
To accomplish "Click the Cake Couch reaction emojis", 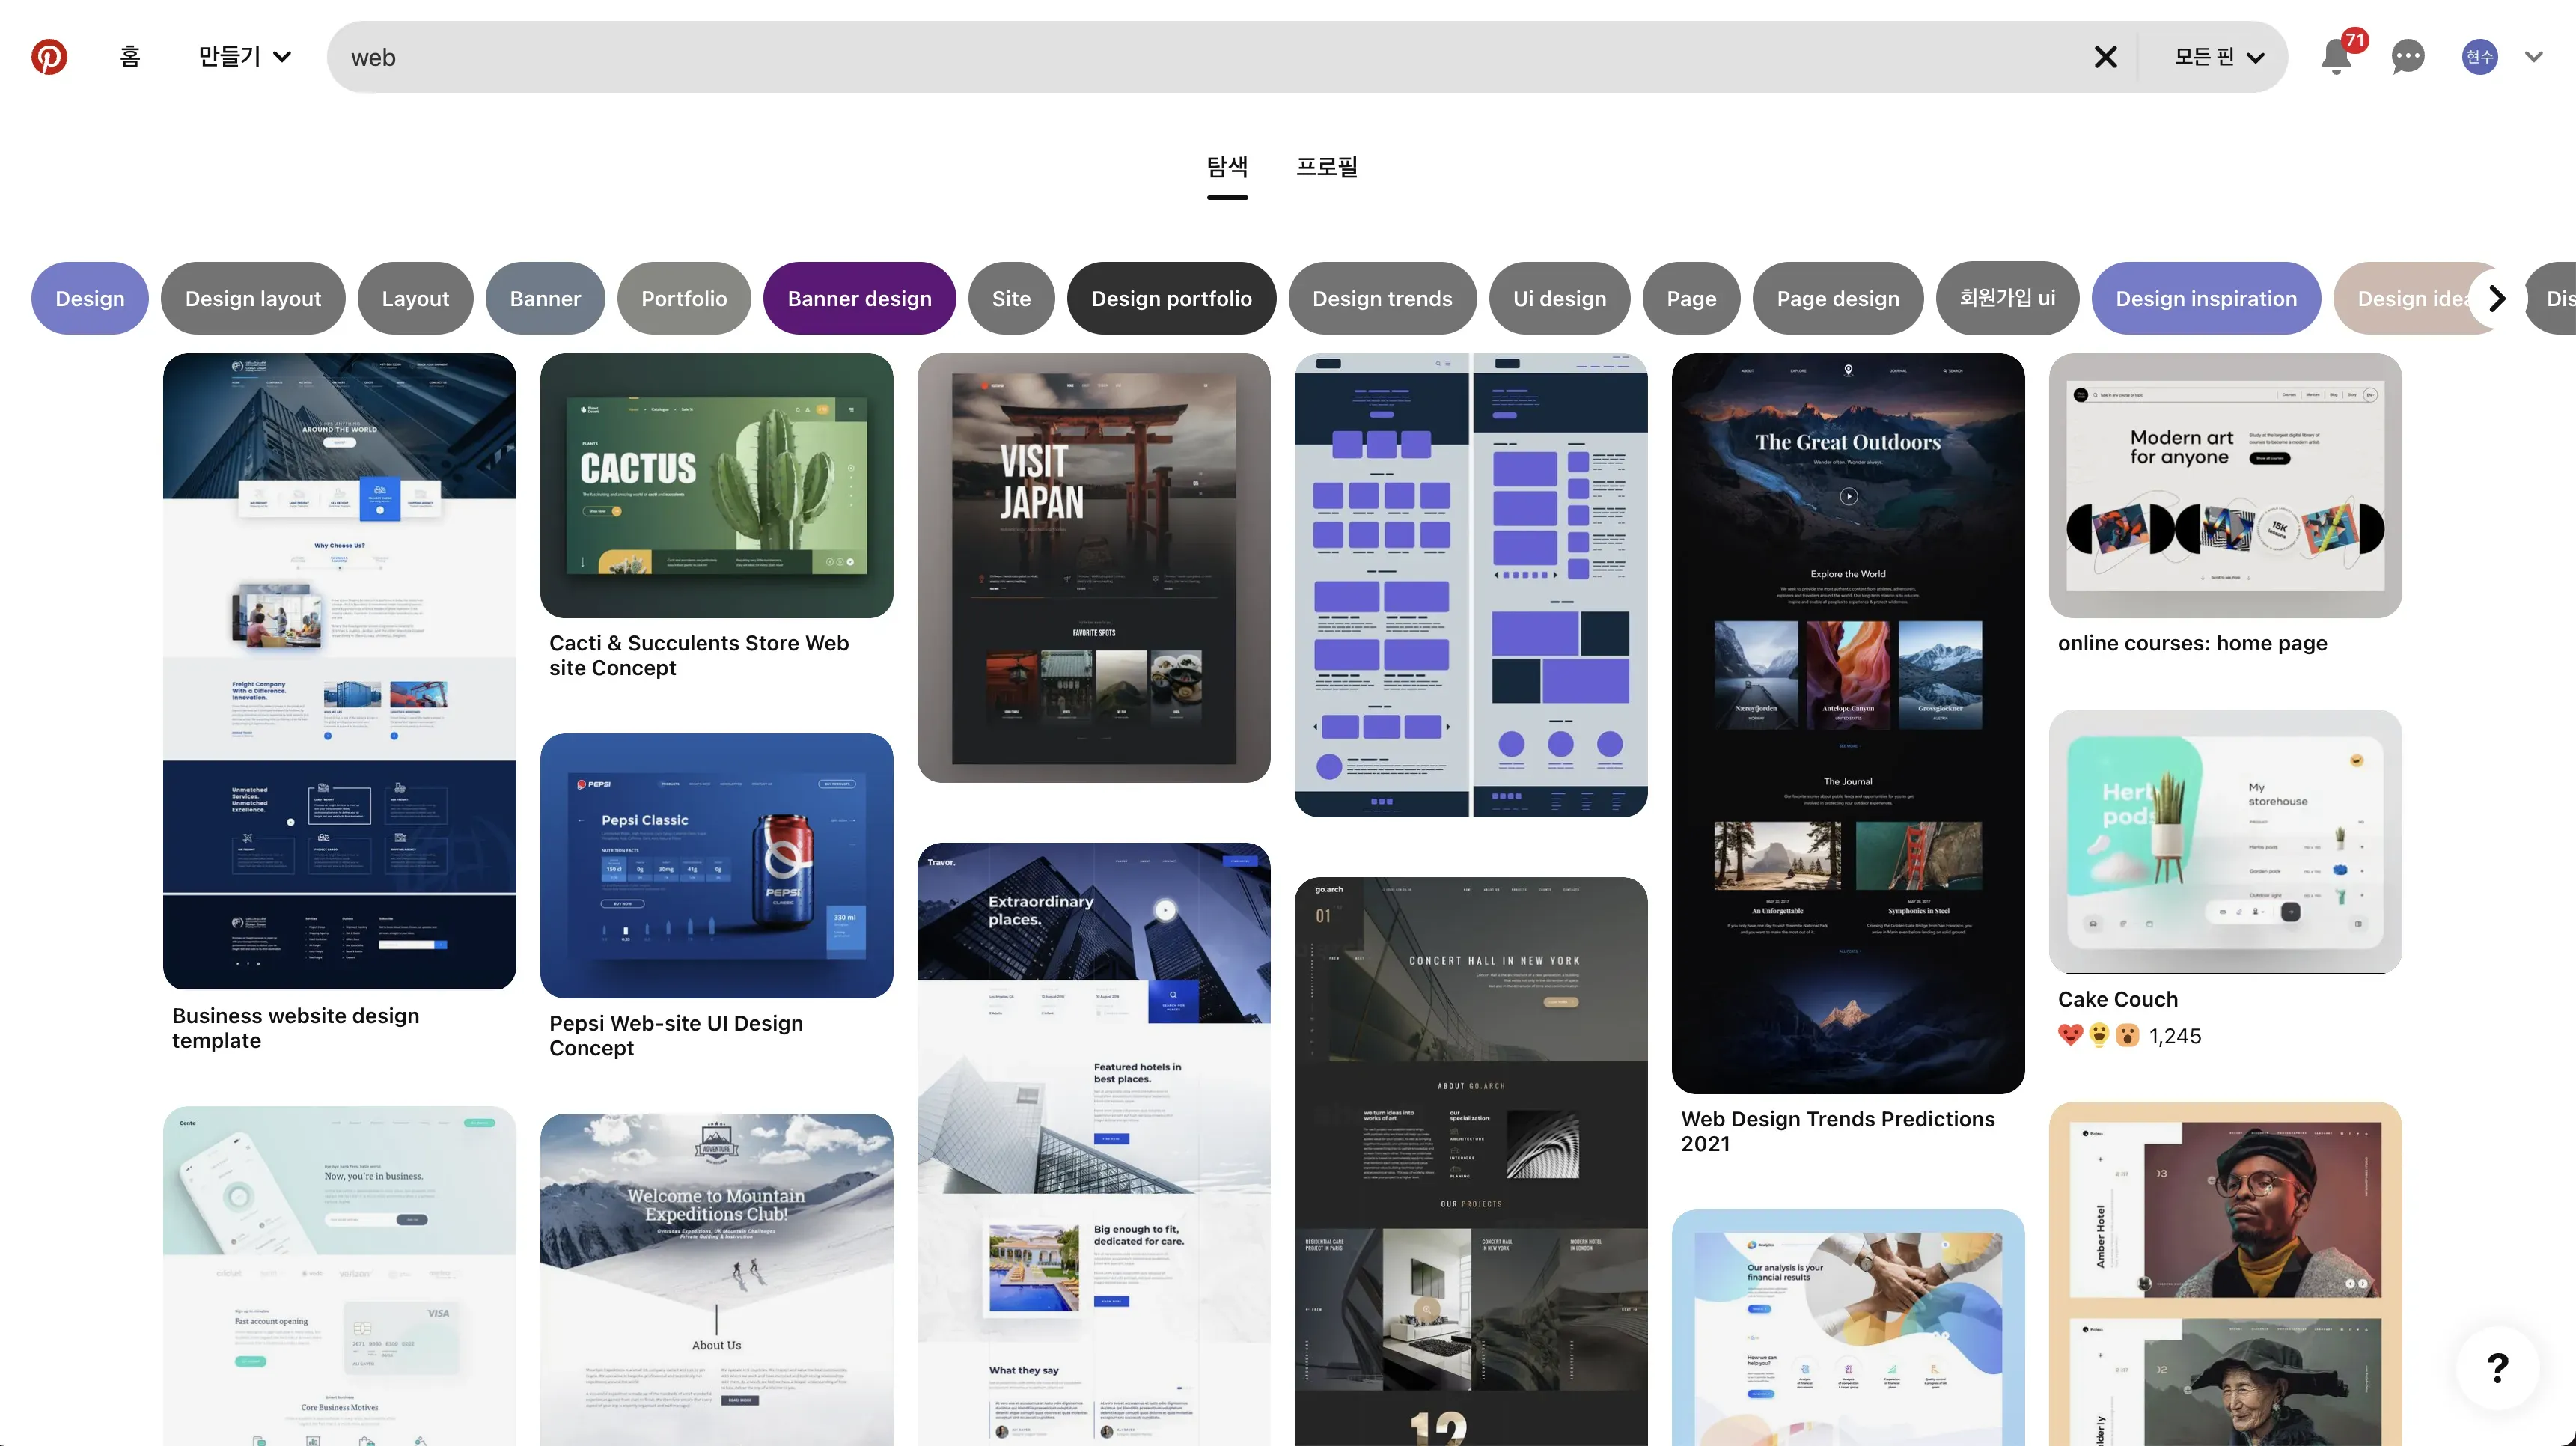I will click(2098, 1035).
